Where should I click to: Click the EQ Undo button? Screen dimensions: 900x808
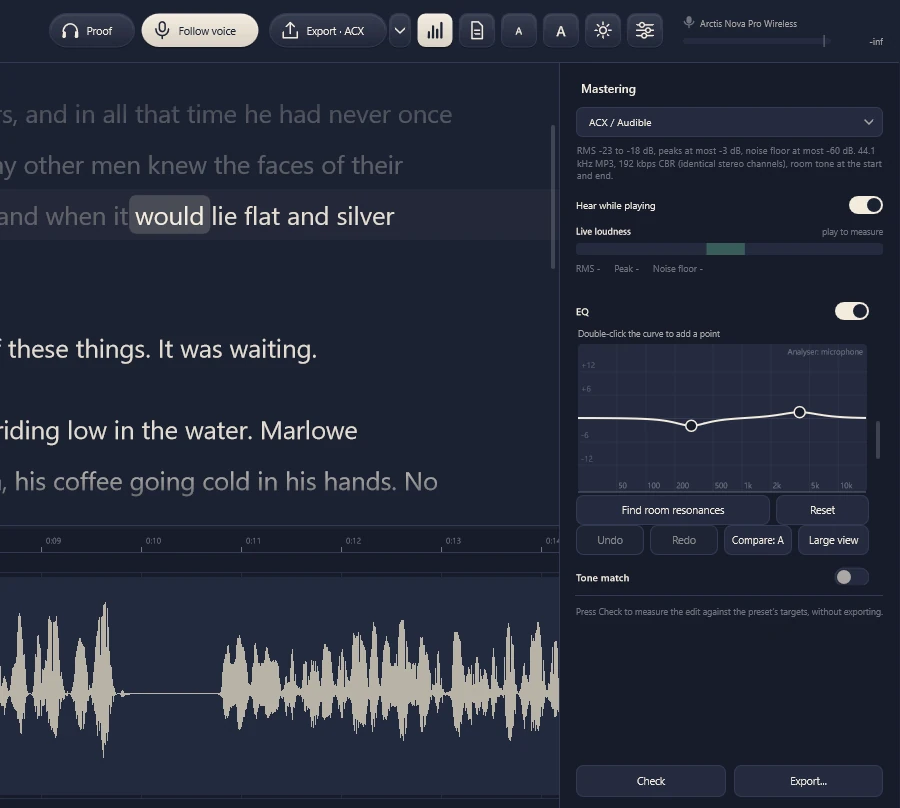(610, 540)
